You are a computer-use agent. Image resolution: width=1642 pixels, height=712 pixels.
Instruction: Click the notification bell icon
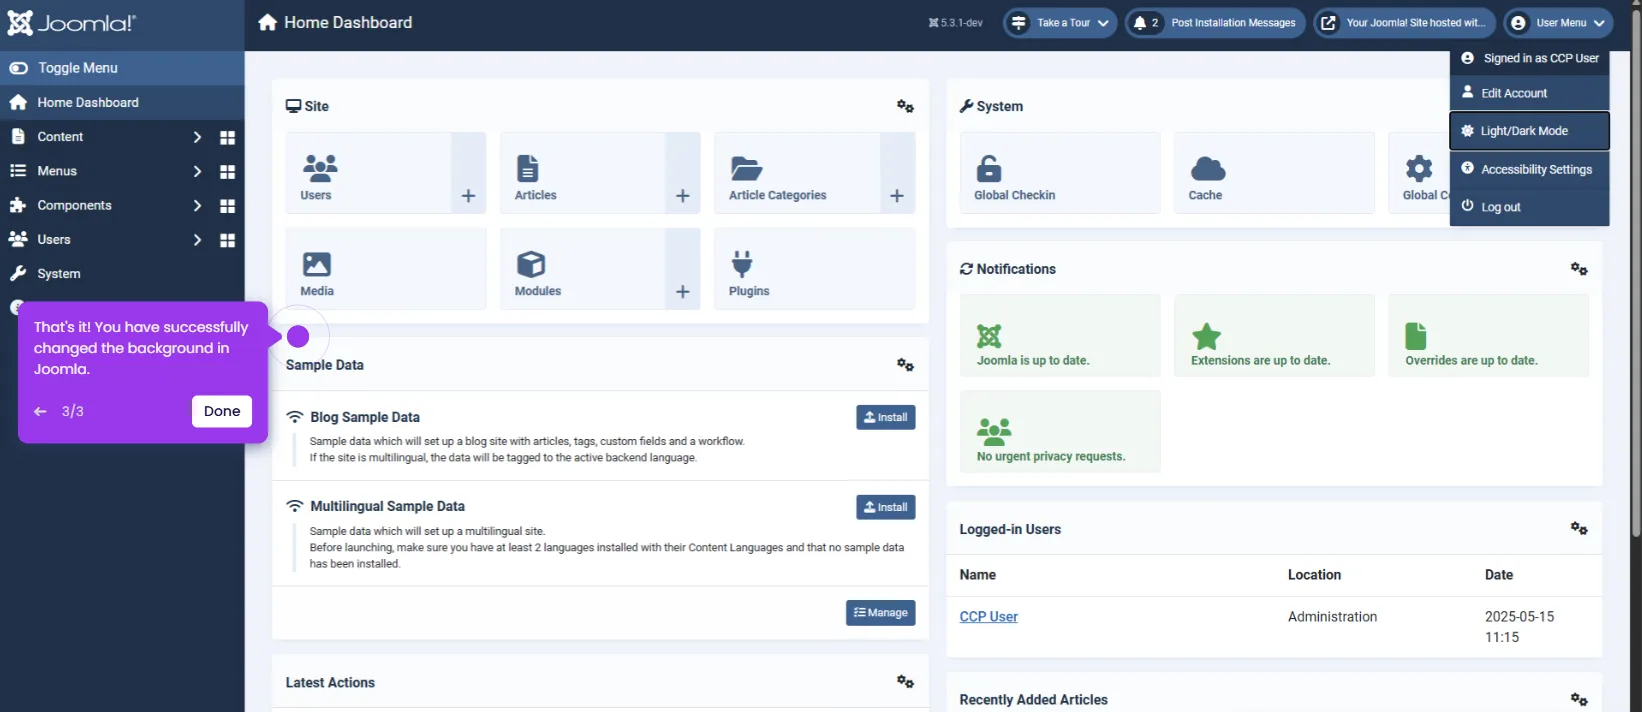1139,22
